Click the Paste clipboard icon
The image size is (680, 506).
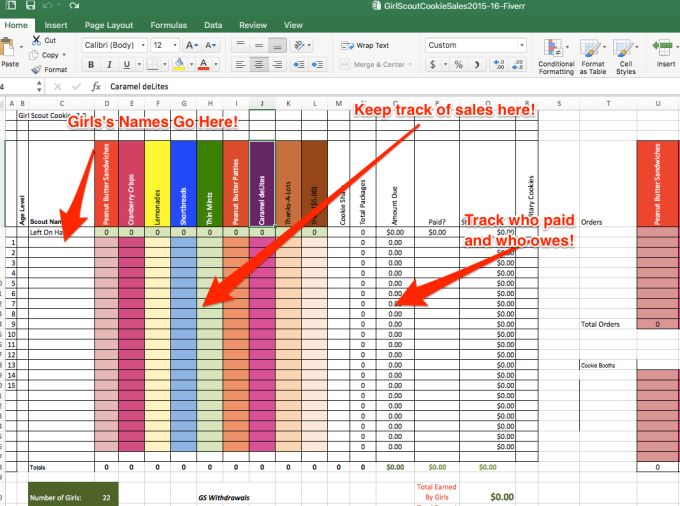click(x=7, y=47)
